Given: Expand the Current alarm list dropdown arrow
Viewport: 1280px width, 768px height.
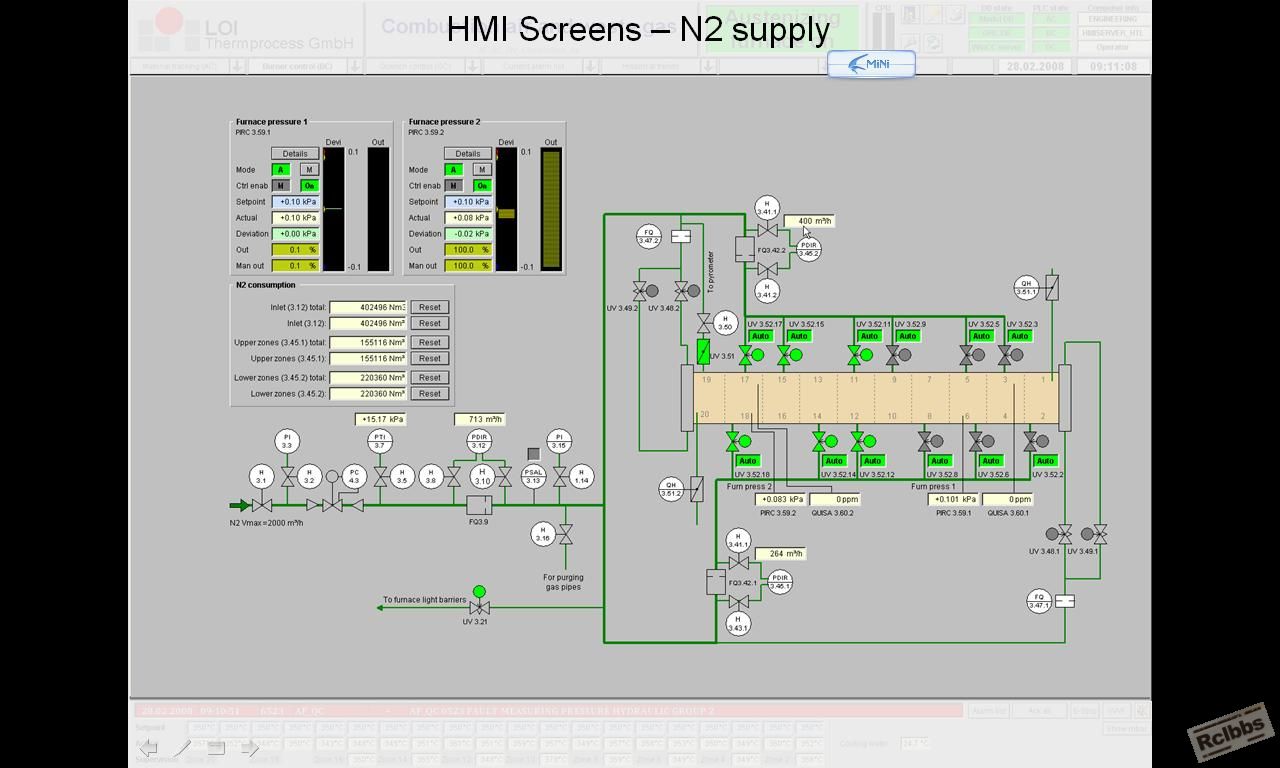Looking at the screenshot, I should coord(590,66).
